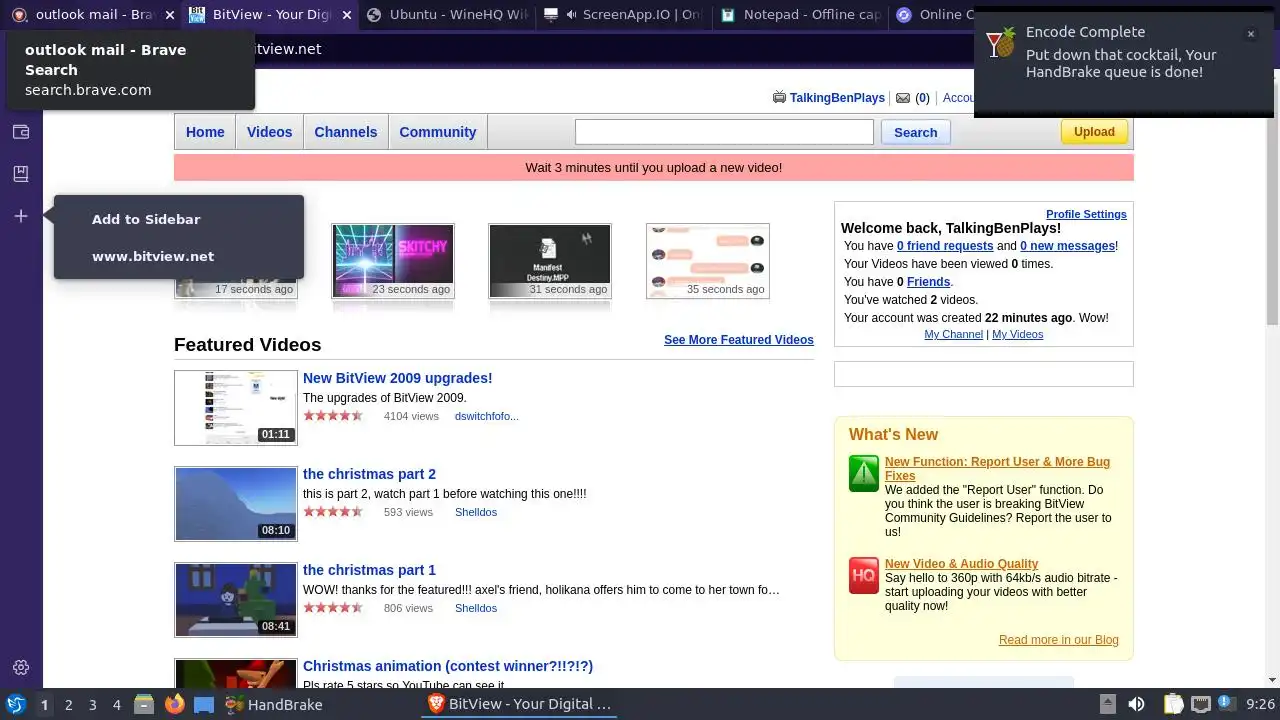Click chat thumbnail from 35 seconds ago
This screenshot has width=1280, height=720.
coord(708,261)
